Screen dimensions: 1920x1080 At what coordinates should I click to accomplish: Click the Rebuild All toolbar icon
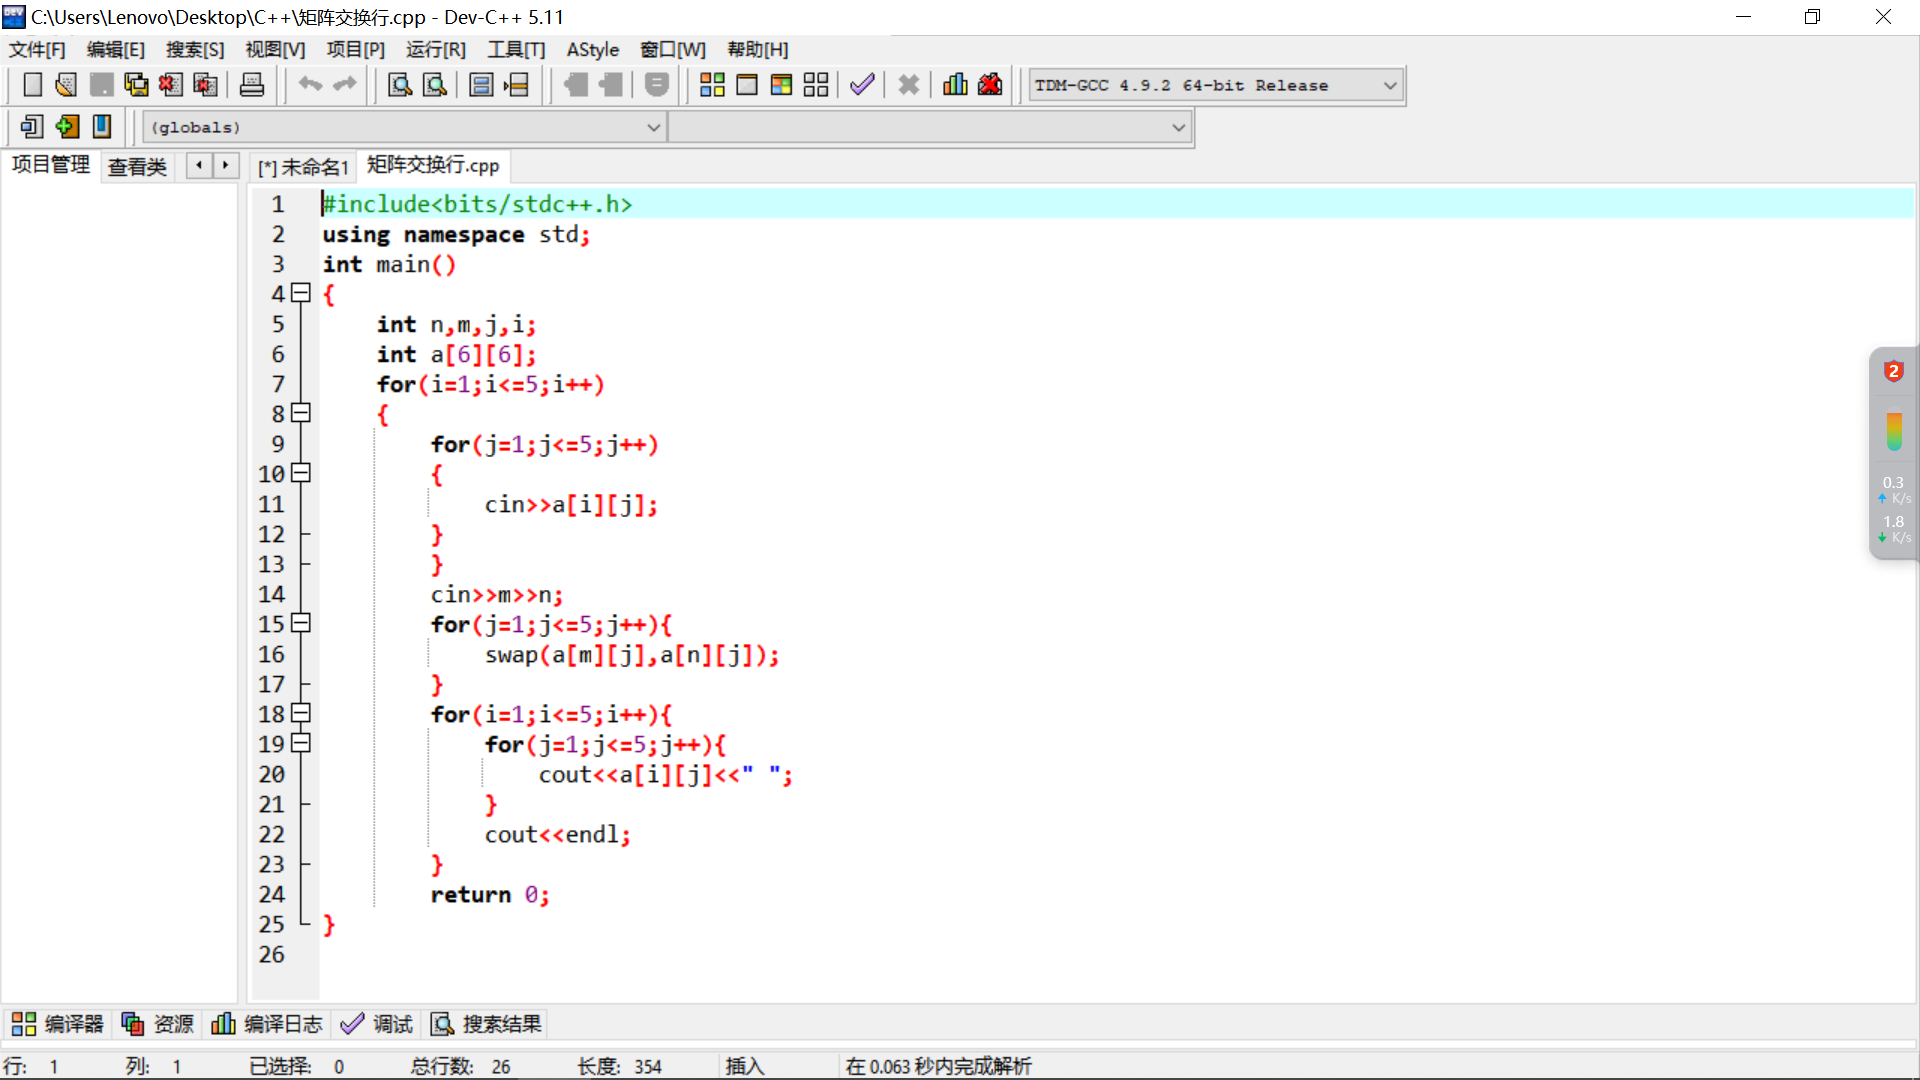pyautogui.click(x=816, y=85)
